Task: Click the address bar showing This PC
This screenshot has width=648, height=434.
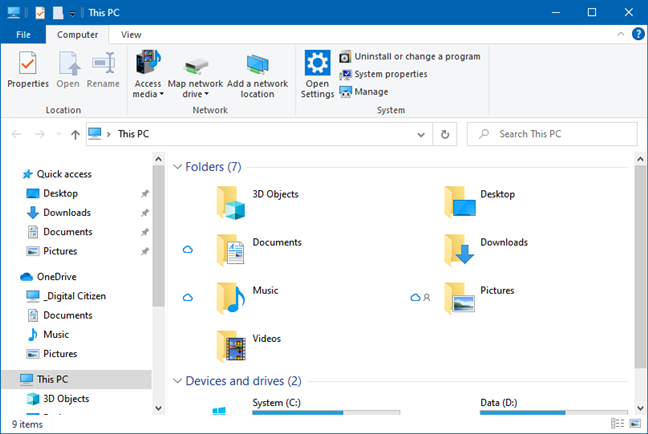Action: click(259, 134)
